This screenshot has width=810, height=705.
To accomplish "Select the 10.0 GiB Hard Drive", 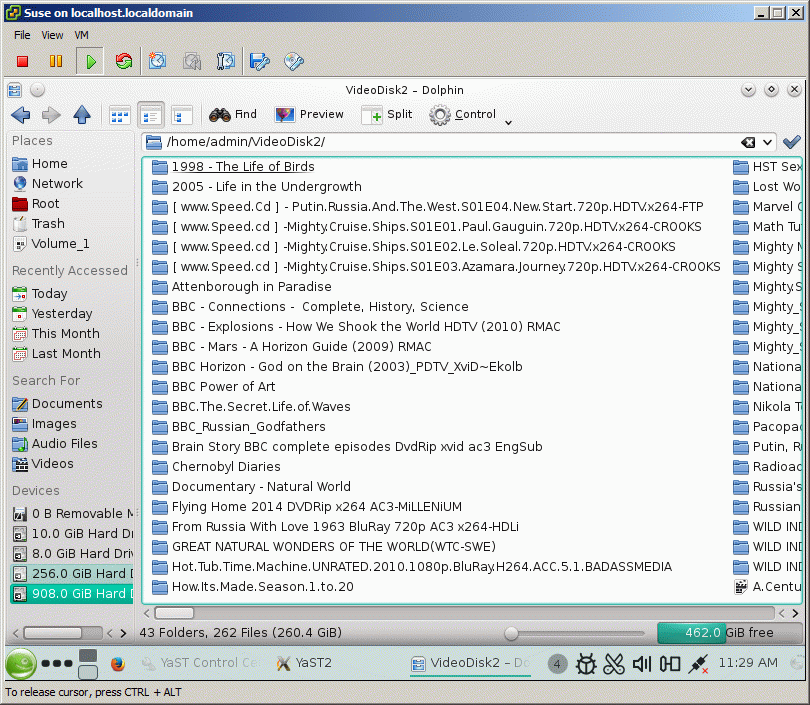I will [x=71, y=534].
